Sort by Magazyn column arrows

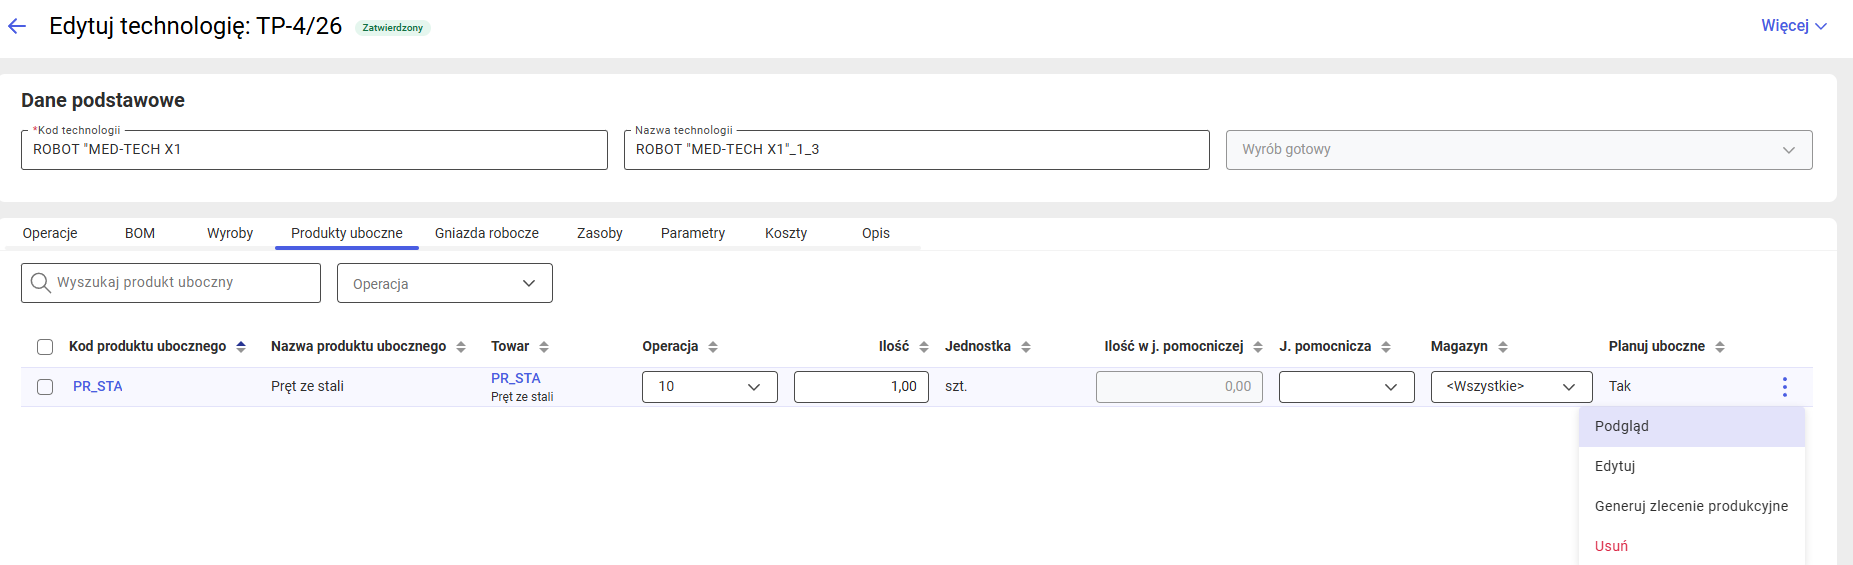tap(1503, 347)
